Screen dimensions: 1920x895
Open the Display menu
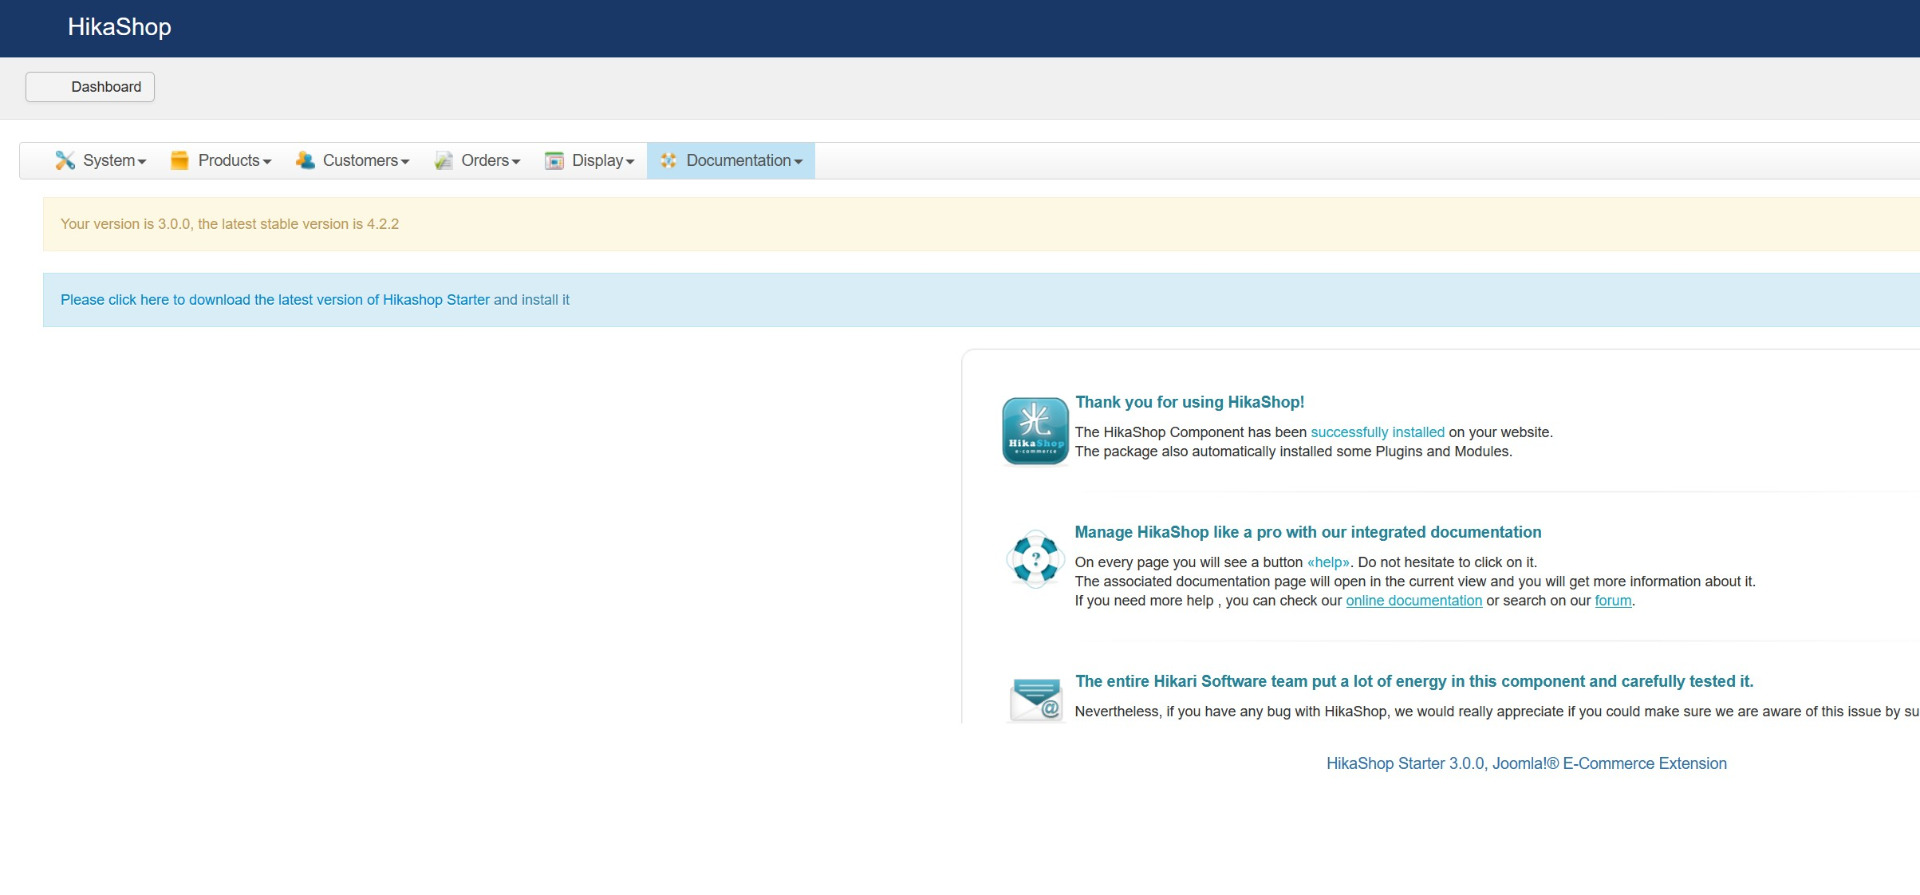(x=589, y=161)
